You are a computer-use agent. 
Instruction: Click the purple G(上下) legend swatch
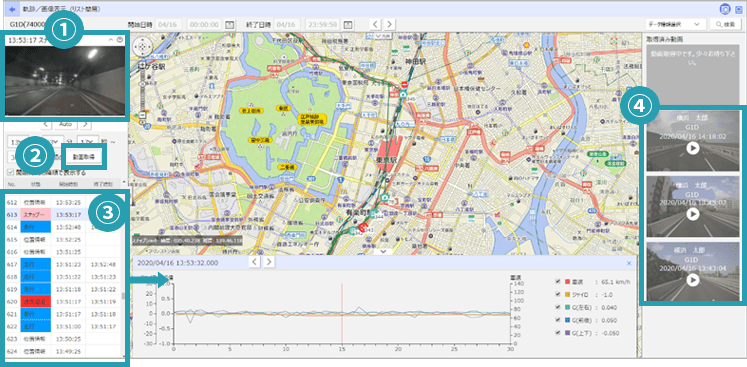pos(568,333)
